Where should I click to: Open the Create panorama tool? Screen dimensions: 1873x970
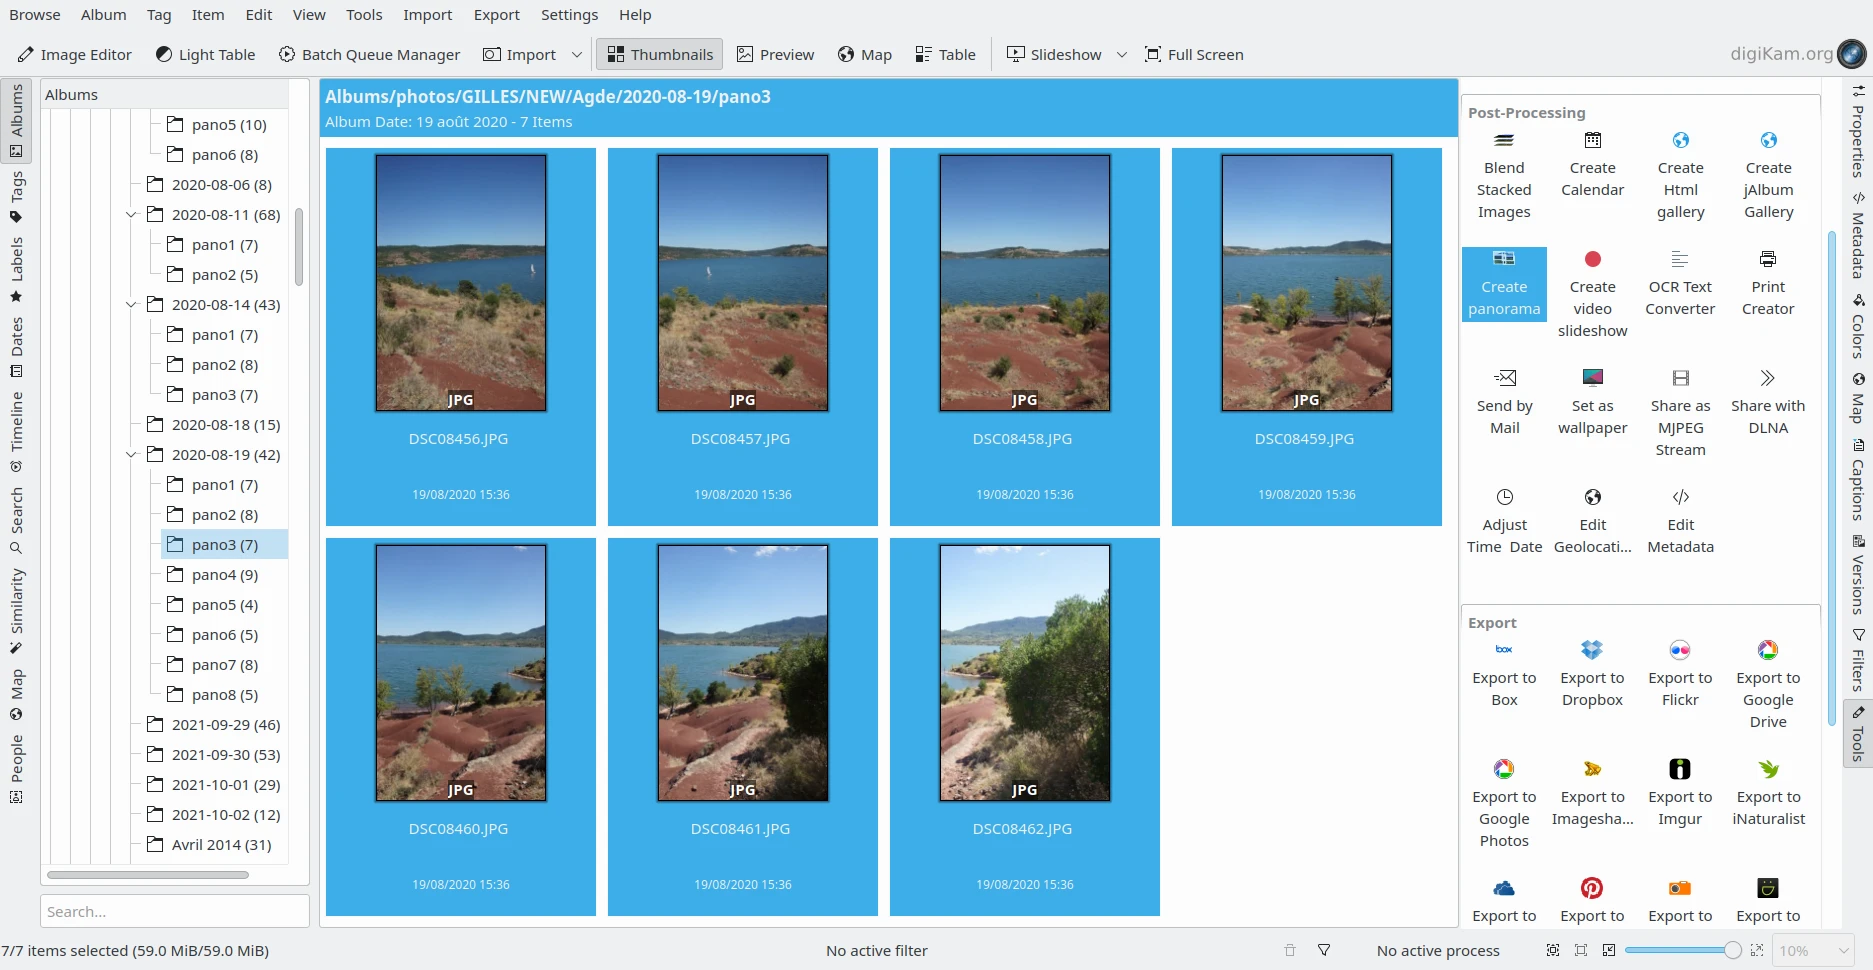pos(1503,283)
